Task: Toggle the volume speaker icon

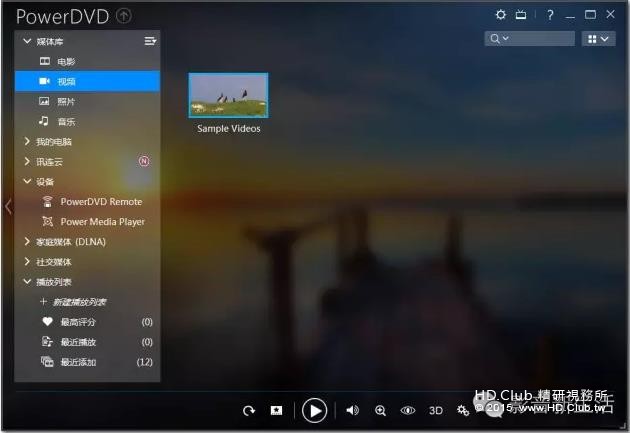Action: coord(352,410)
